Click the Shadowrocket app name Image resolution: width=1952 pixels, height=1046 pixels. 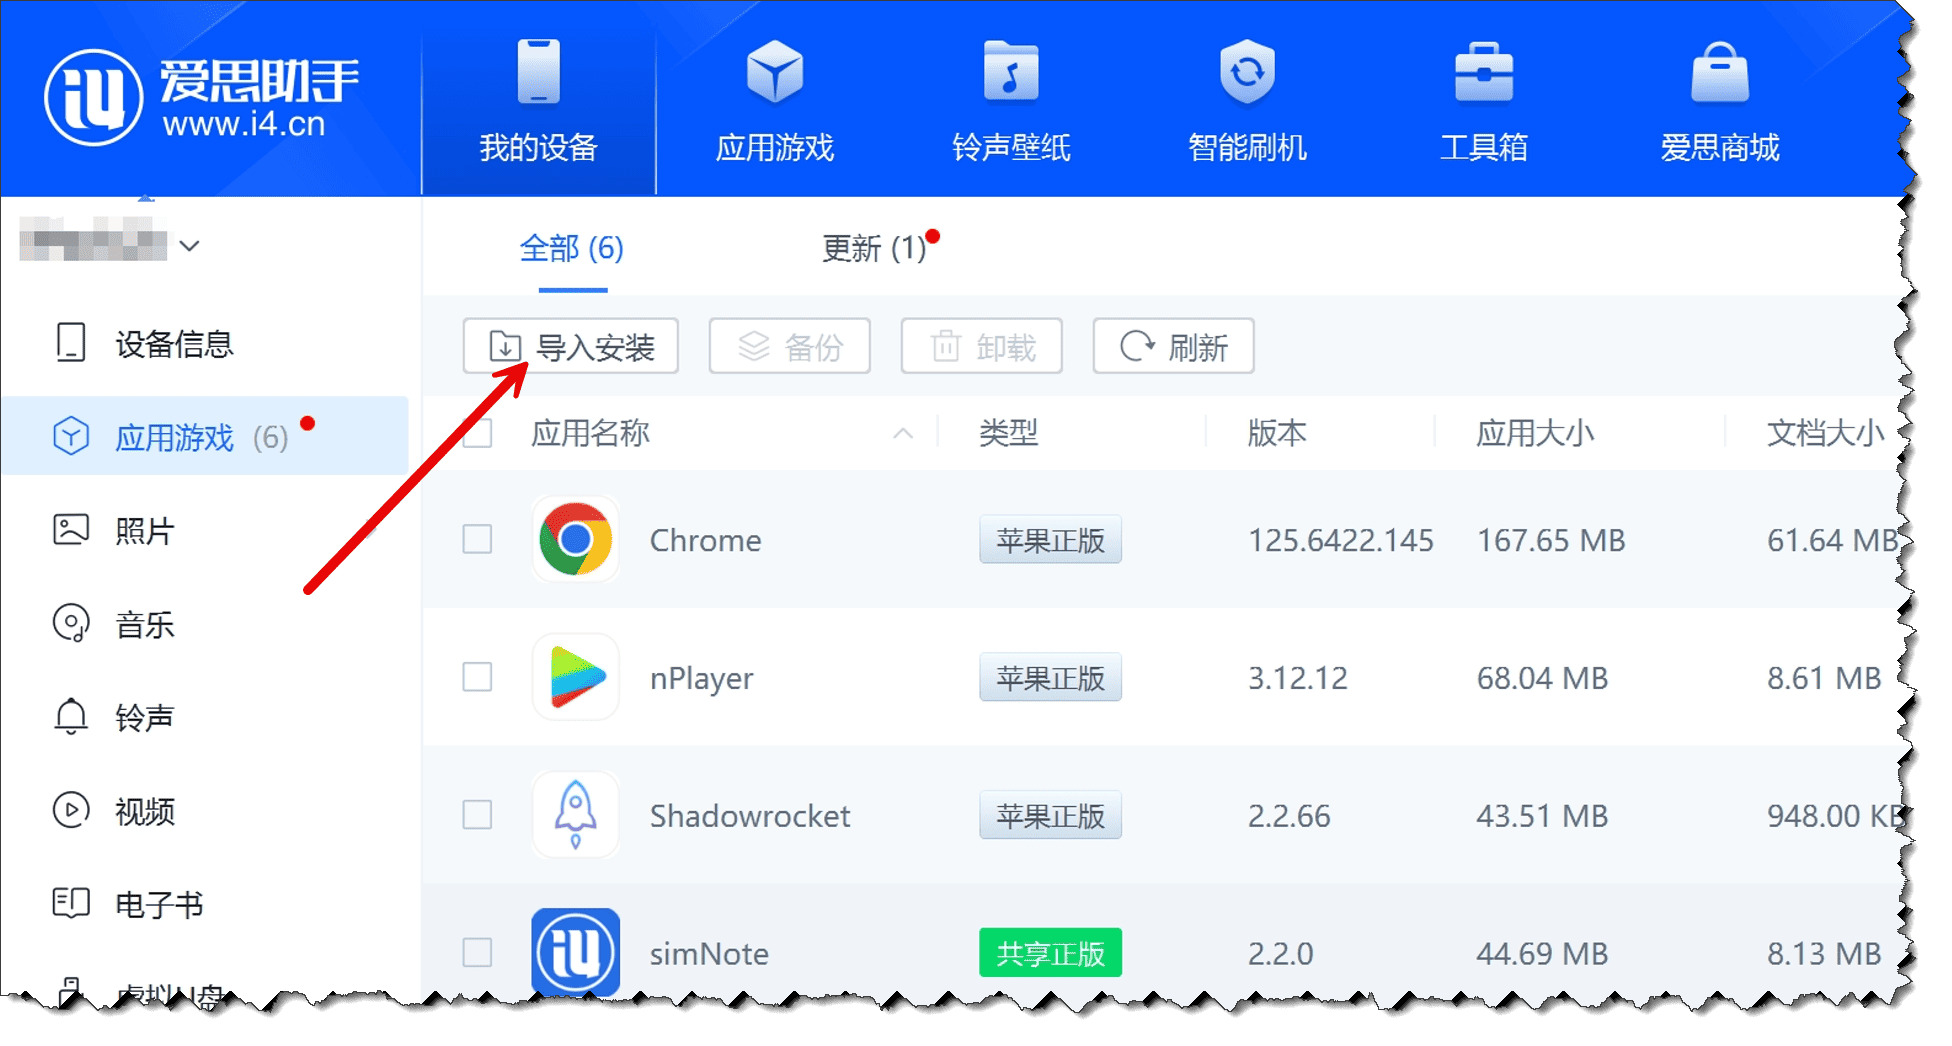[750, 816]
